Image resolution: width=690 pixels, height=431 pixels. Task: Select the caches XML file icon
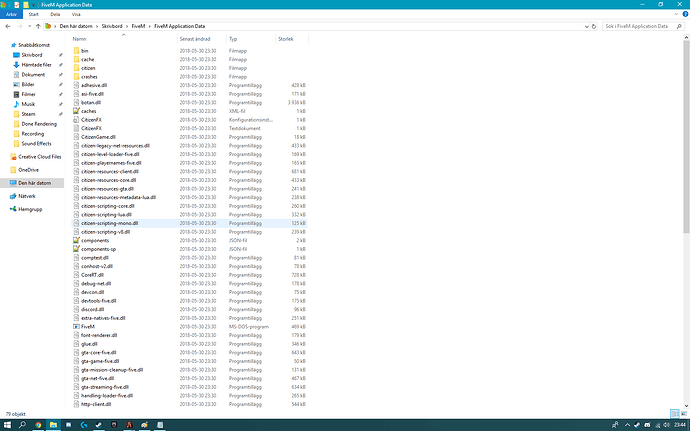[77, 111]
